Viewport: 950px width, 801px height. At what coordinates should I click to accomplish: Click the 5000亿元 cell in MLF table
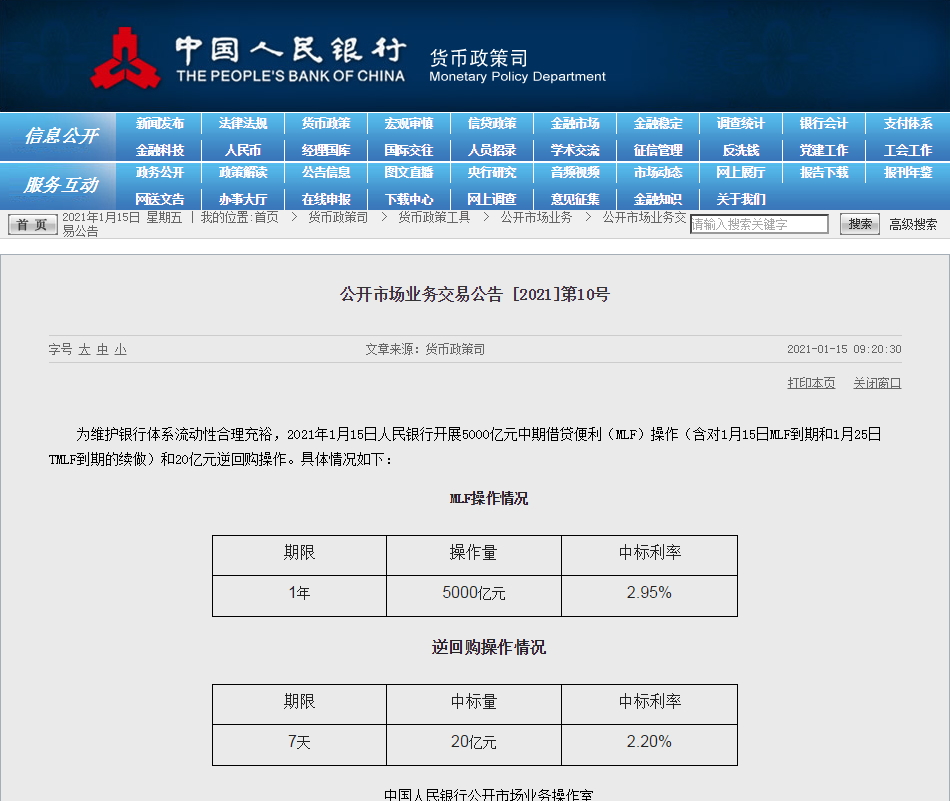474,596
